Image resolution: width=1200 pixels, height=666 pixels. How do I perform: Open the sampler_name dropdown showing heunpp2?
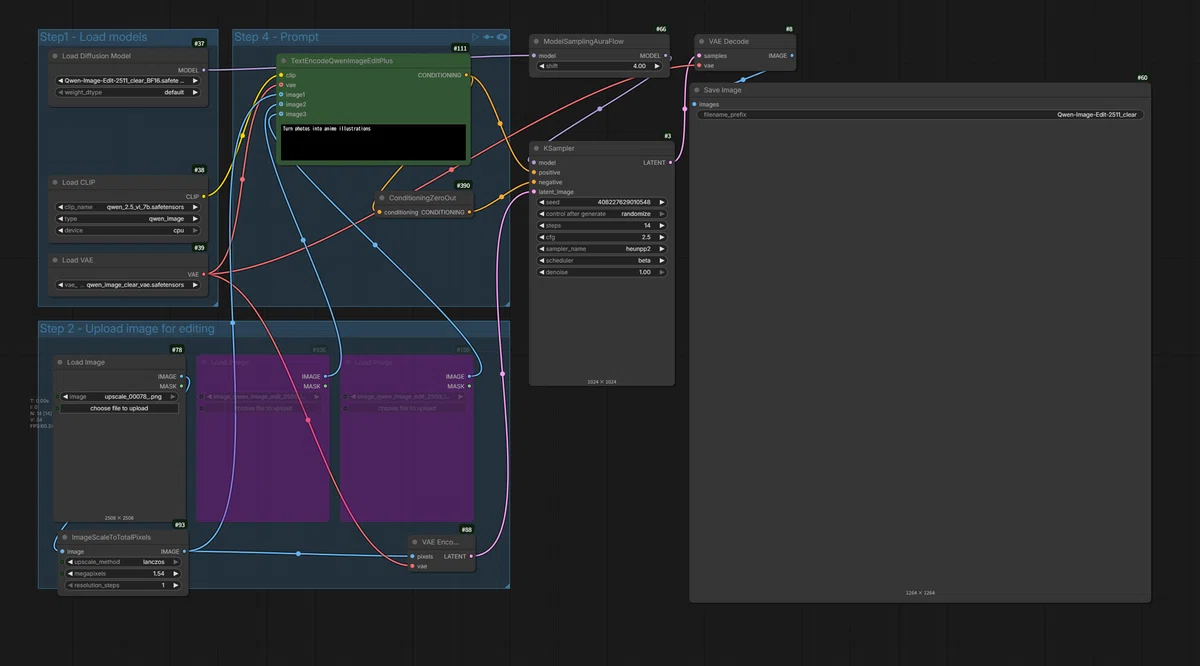click(x=602, y=249)
